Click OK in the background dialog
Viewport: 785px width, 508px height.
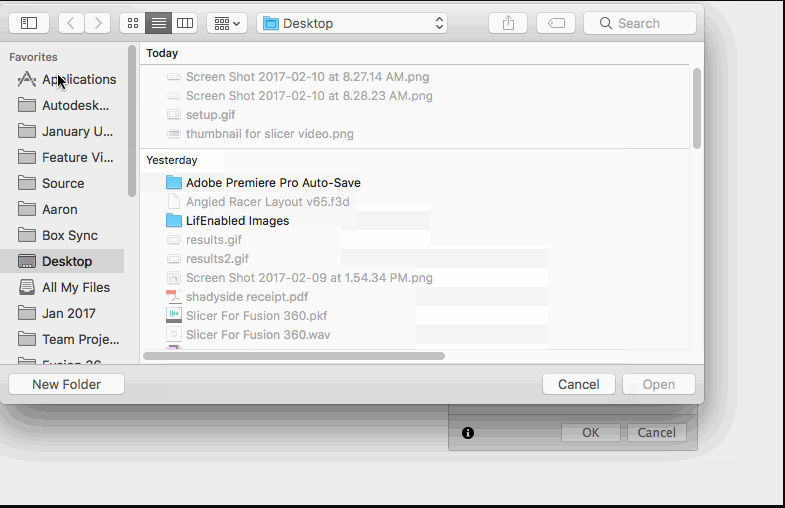tap(591, 432)
